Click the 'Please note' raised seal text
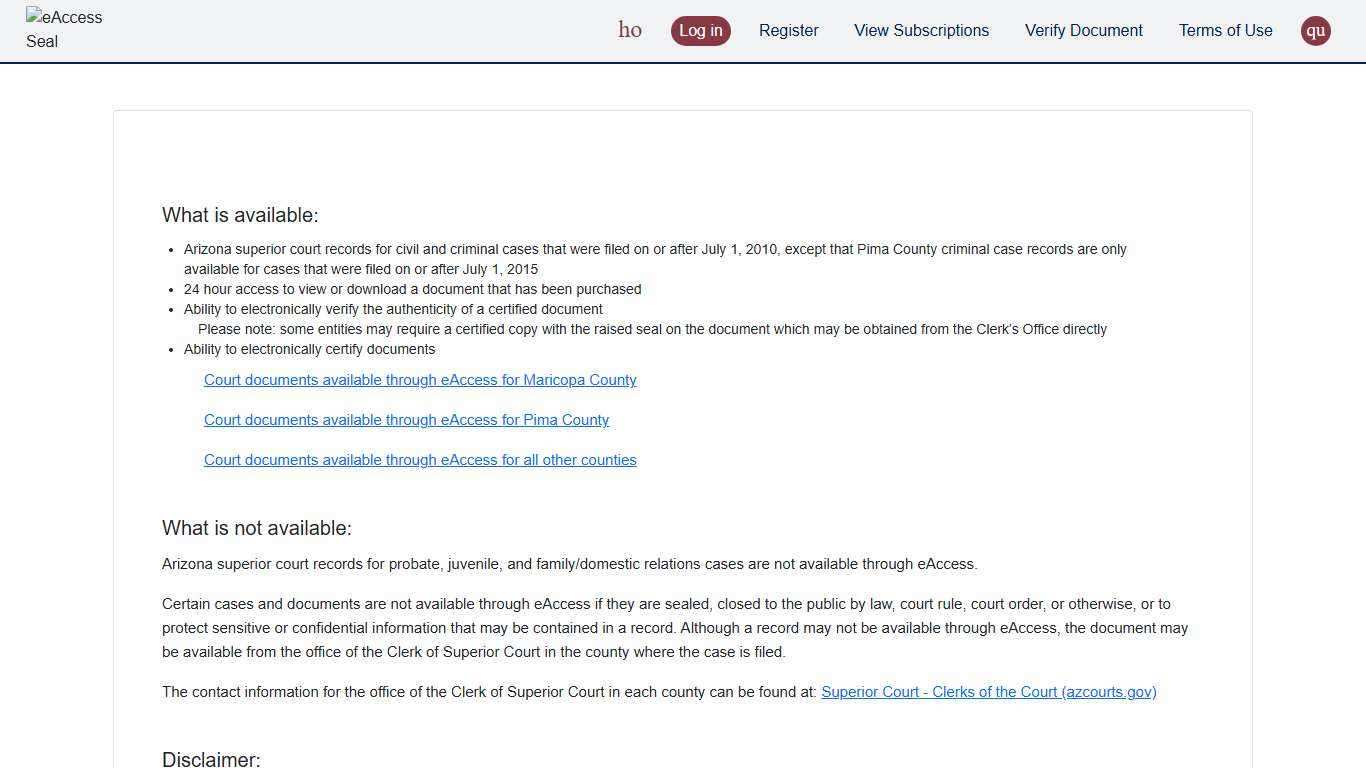 [652, 329]
